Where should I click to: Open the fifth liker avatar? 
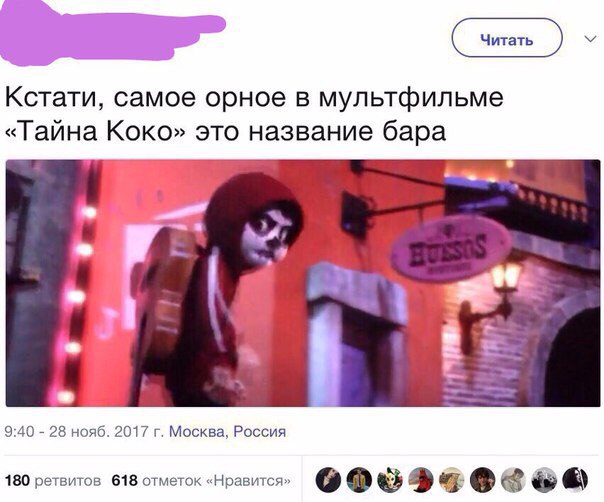point(451,480)
